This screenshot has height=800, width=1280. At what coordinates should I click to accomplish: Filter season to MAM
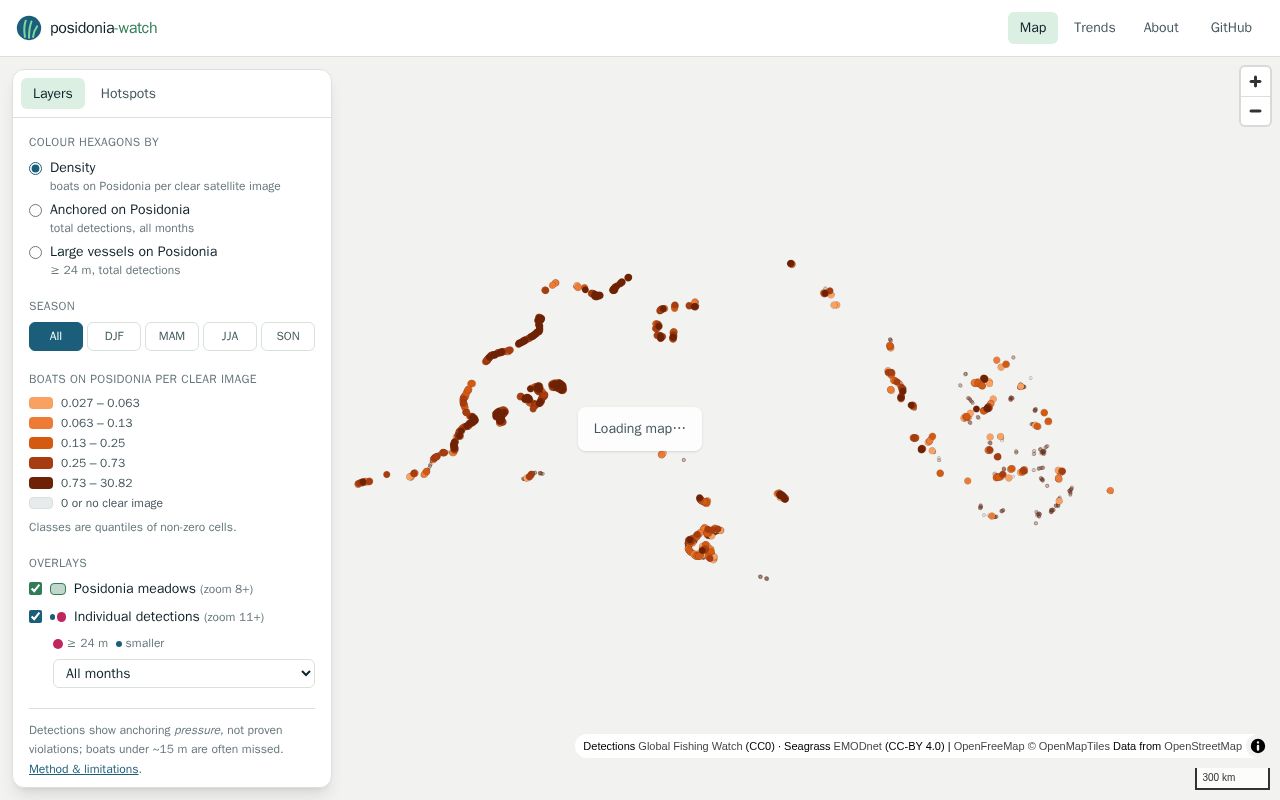point(172,337)
